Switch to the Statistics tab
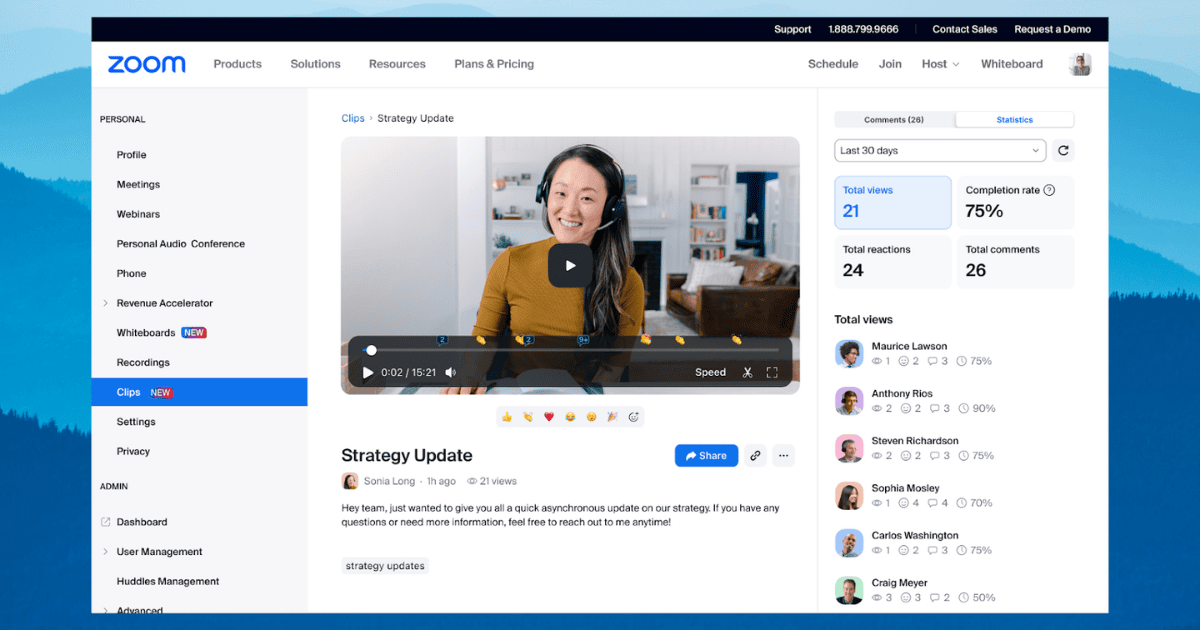This screenshot has height=630, width=1200. [1014, 120]
